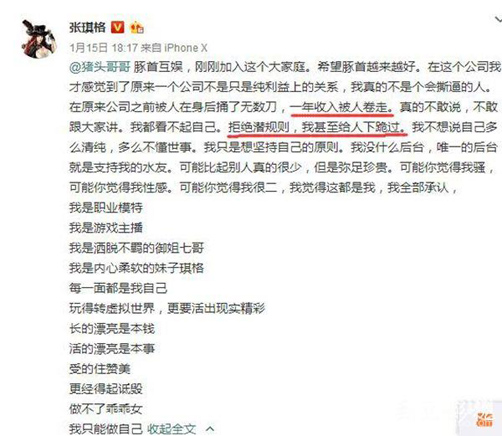Viewport: 502px width, 436px height.
Task: Click the red-underlined text 一年收入被人卷走
Action: tap(342, 107)
